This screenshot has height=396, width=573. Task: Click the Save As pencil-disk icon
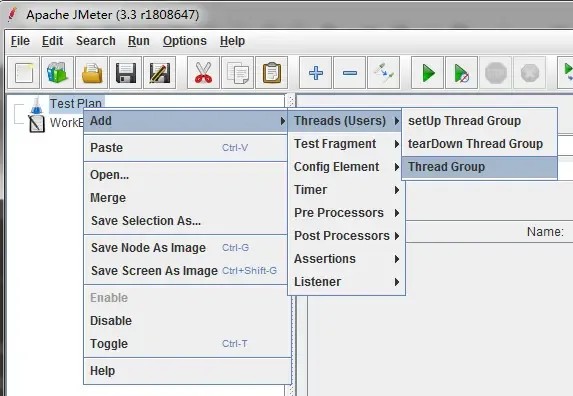tap(159, 73)
